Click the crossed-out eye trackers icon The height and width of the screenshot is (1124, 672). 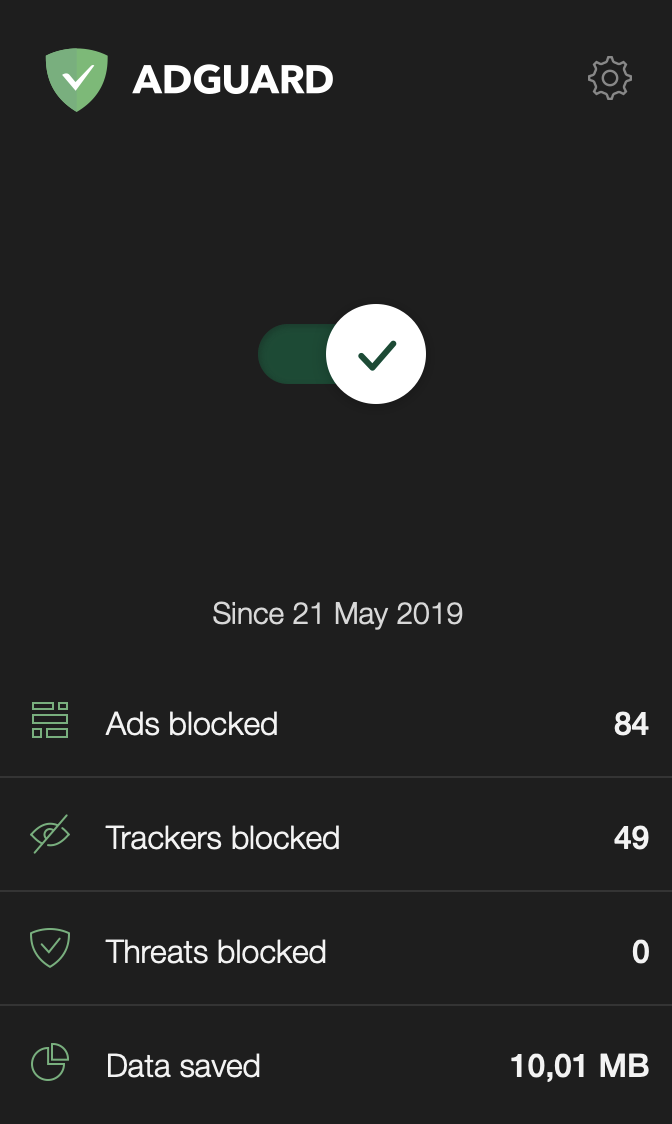50,835
